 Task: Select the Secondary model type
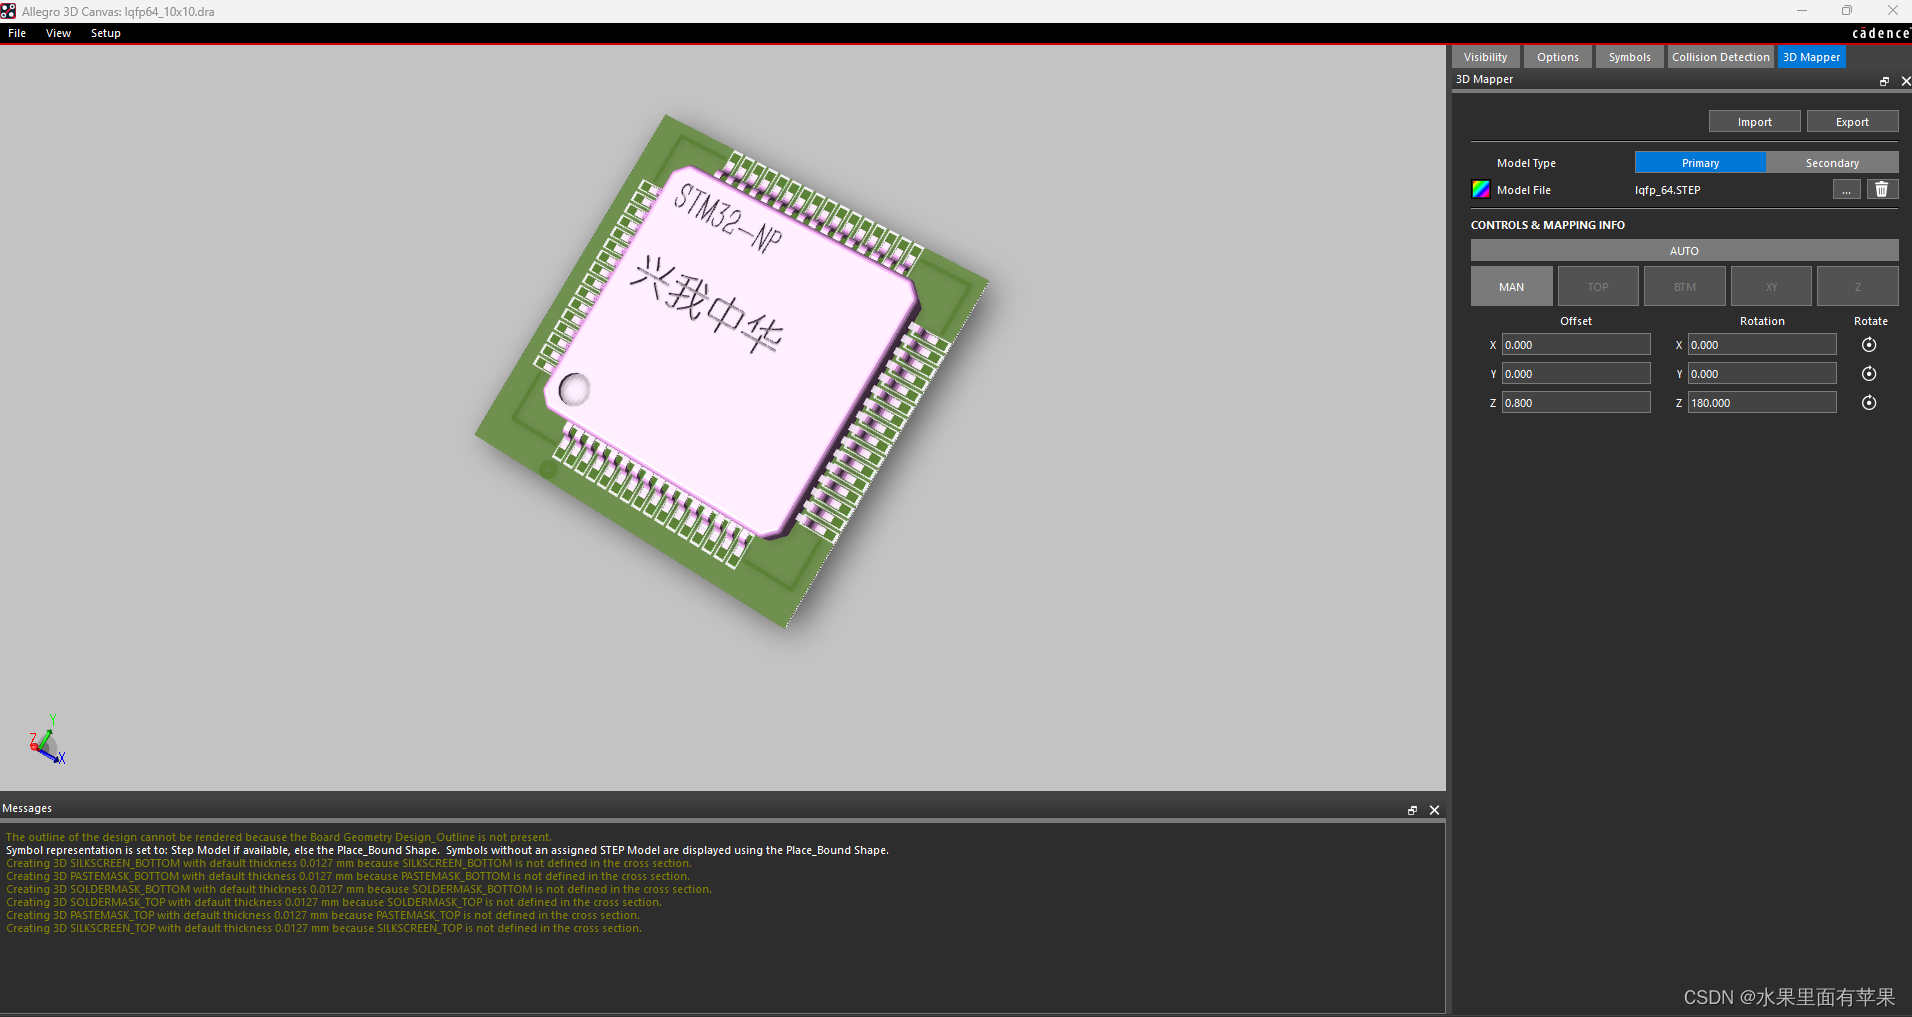1831,162
